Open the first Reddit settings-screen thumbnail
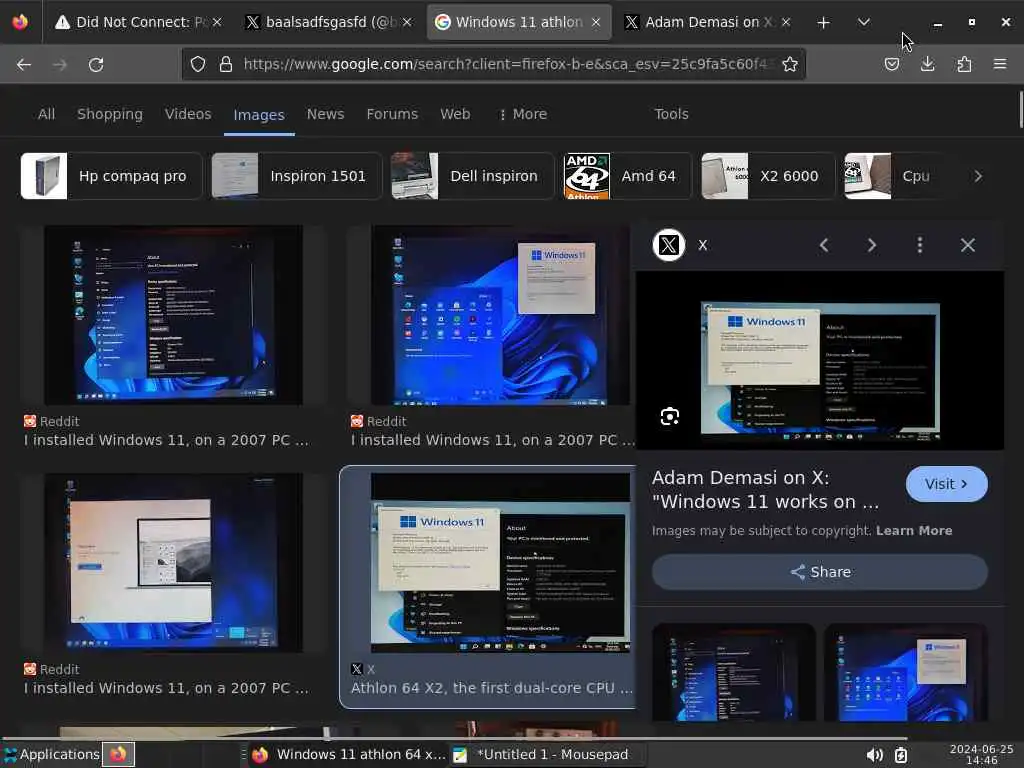 (x=173, y=315)
